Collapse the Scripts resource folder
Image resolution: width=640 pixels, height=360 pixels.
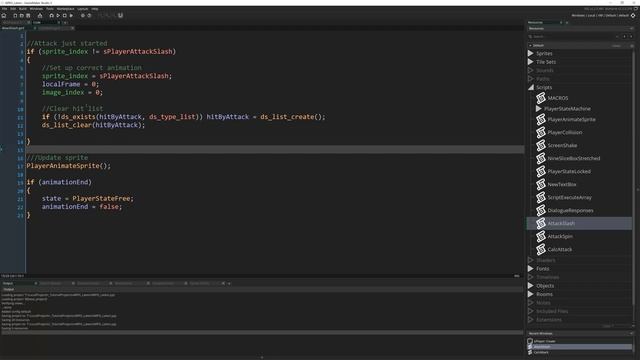pos(531,87)
